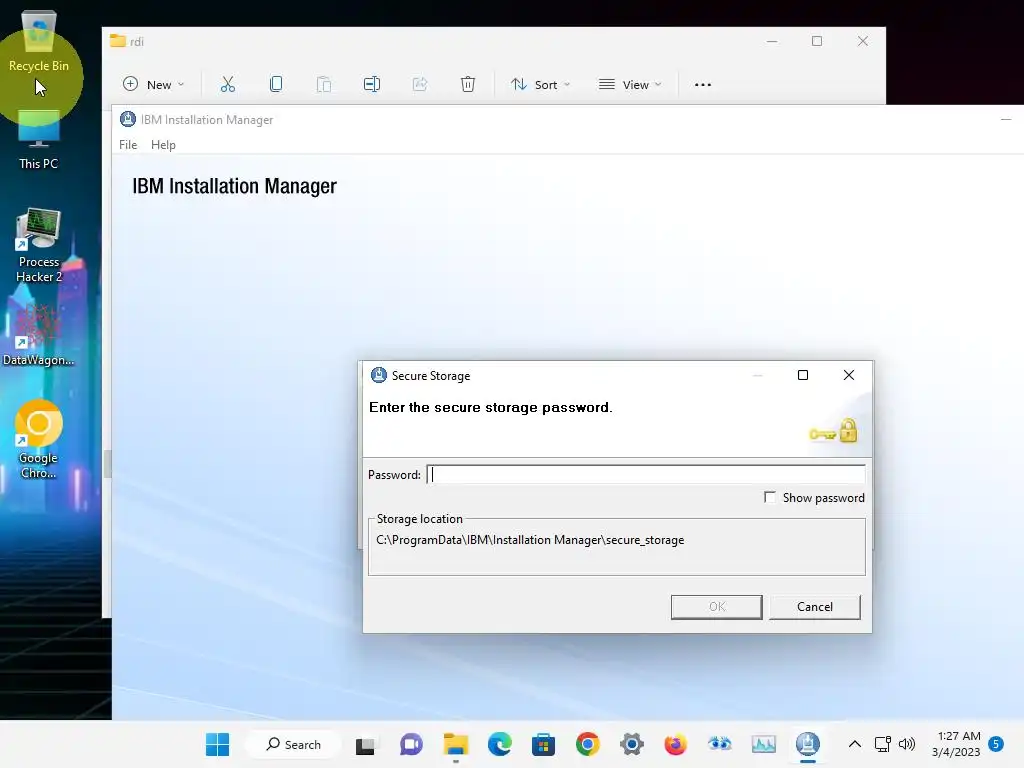
Task: Open the Help menu in IBM Installation Manager
Action: click(163, 145)
